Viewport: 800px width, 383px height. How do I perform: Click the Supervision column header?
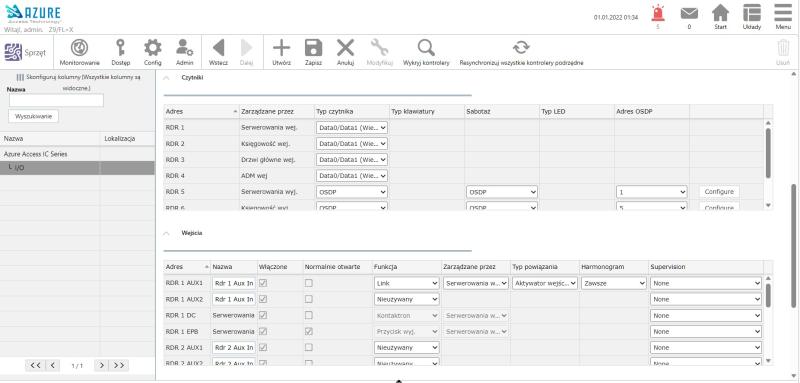point(706,267)
